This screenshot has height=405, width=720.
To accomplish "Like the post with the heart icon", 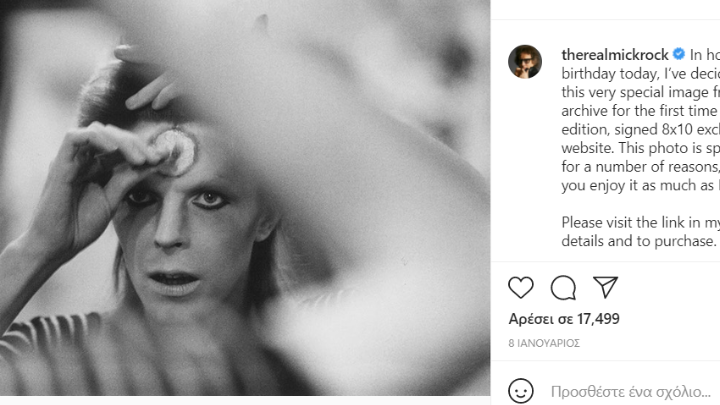I will coord(521,288).
